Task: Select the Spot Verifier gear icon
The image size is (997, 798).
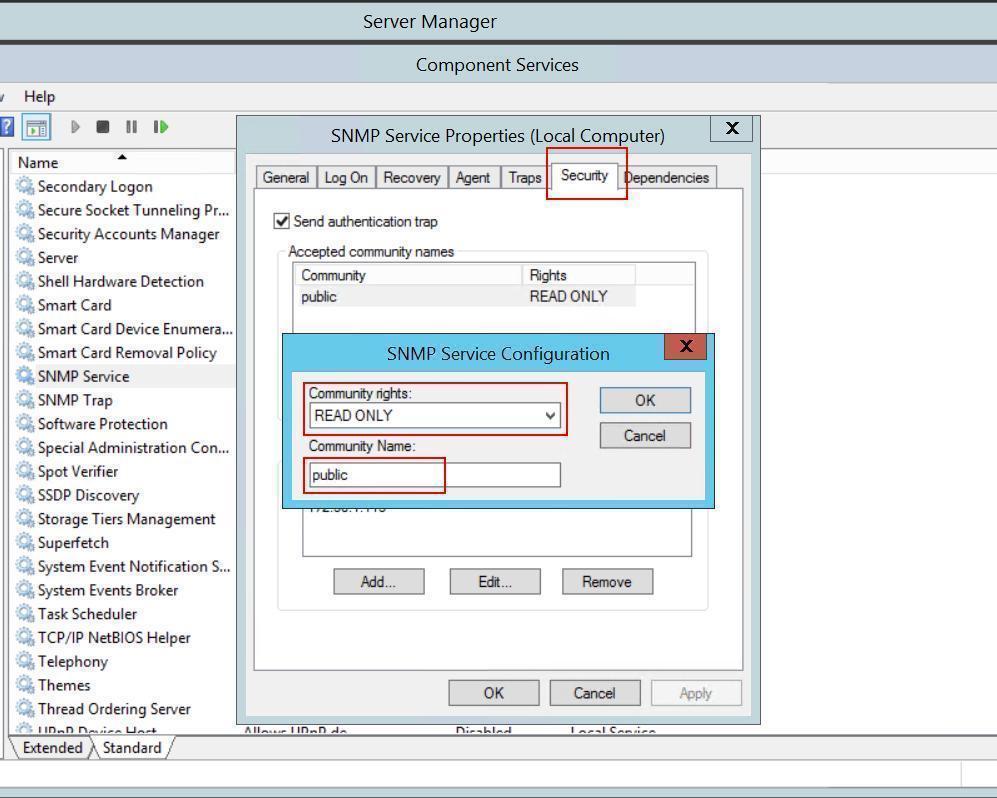Action: (x=25, y=471)
